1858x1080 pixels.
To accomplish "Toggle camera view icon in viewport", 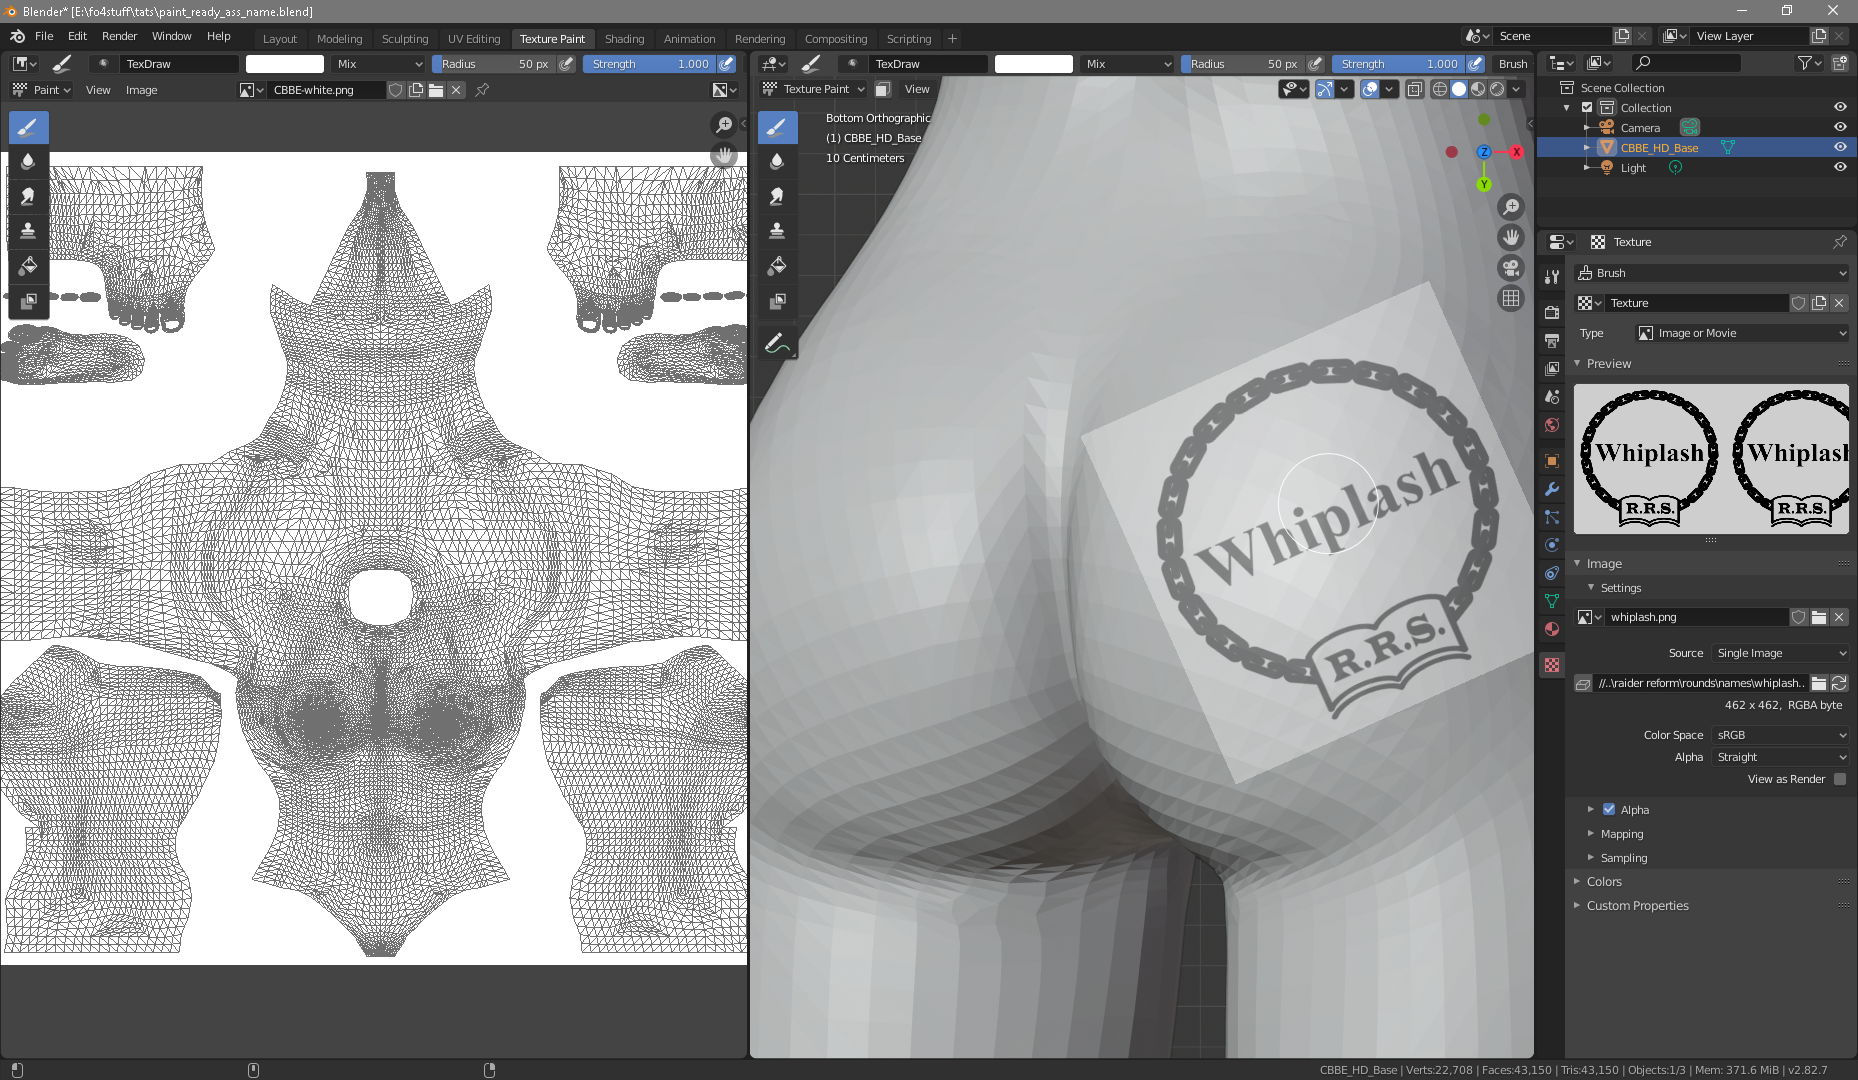I will (x=1511, y=268).
